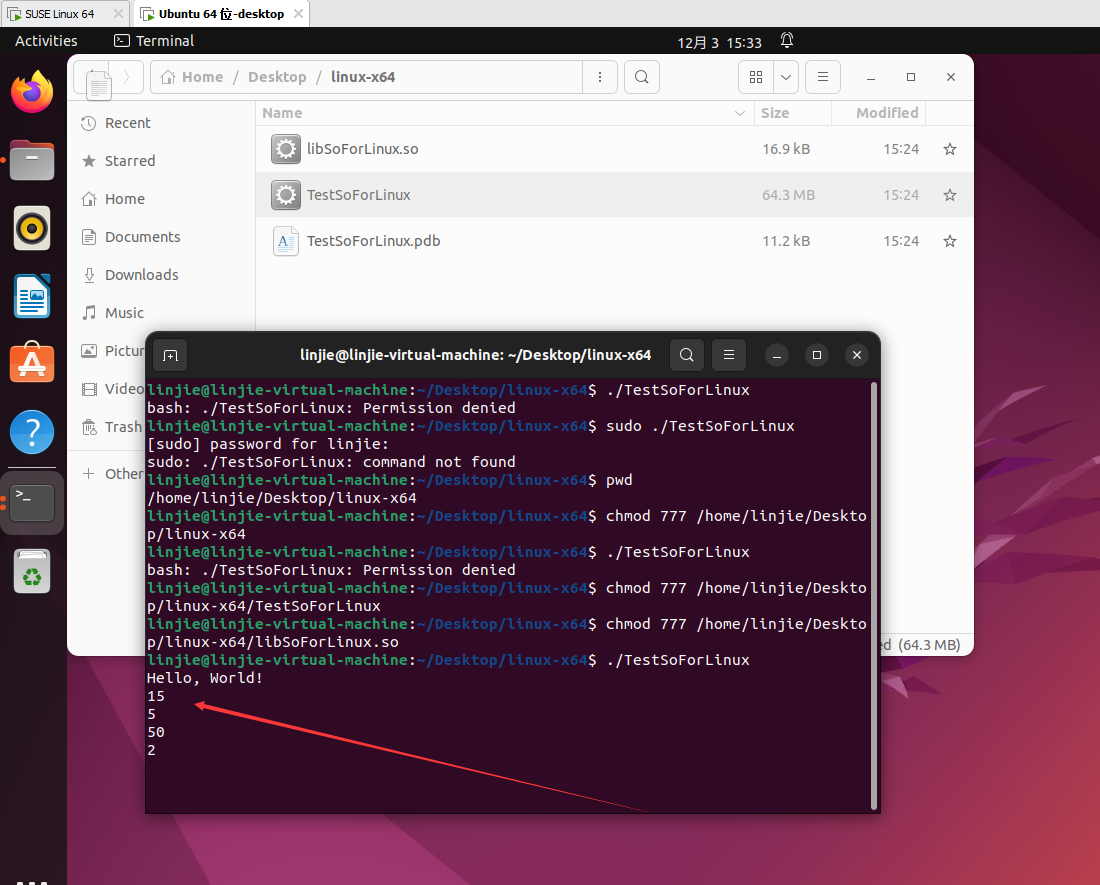Open the Help icon in the dock

point(32,431)
